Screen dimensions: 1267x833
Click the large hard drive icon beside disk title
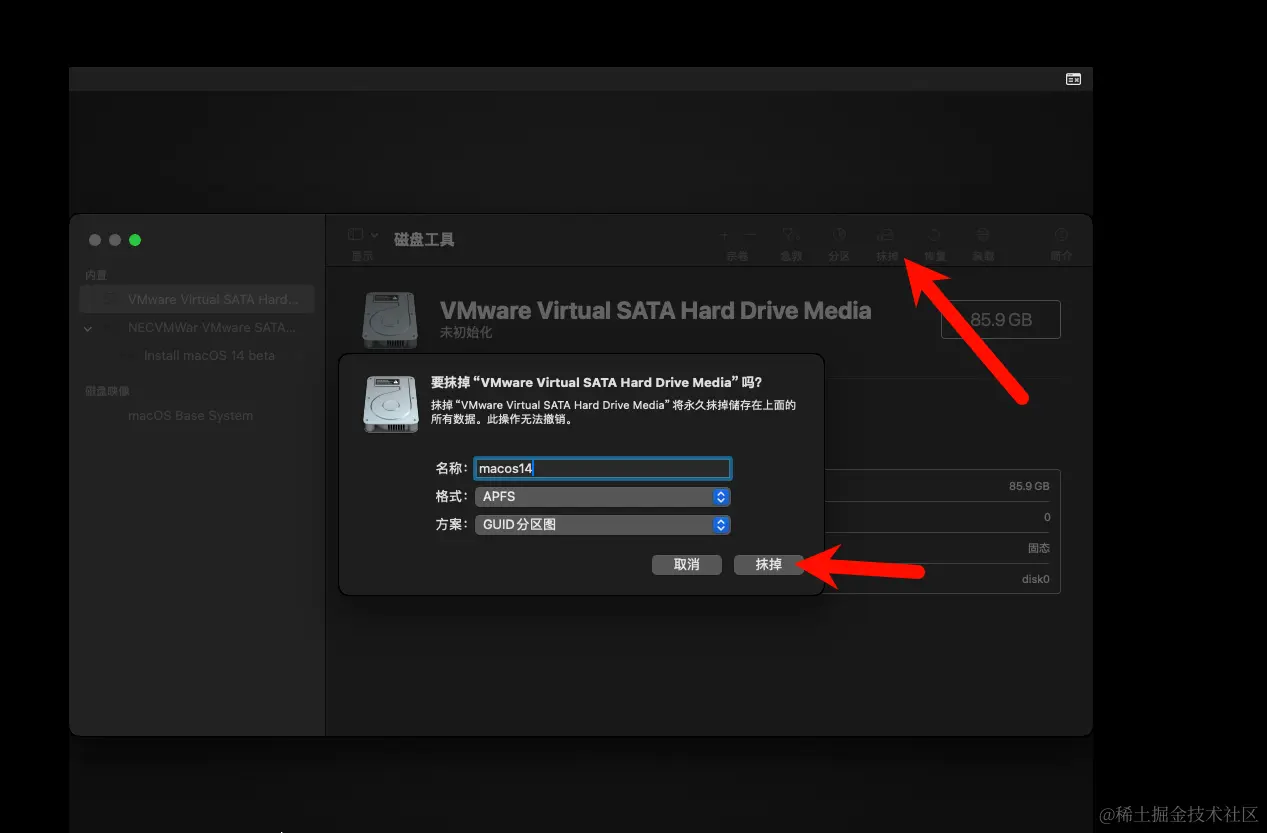pos(389,320)
